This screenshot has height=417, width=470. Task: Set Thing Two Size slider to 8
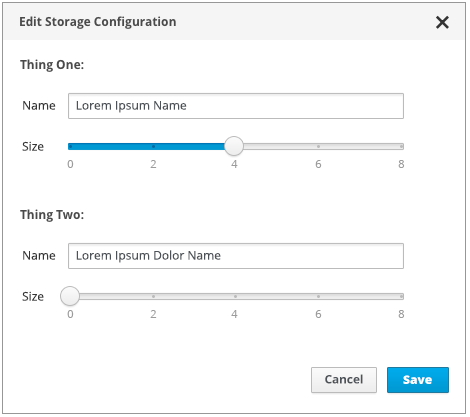pyautogui.click(x=402, y=296)
